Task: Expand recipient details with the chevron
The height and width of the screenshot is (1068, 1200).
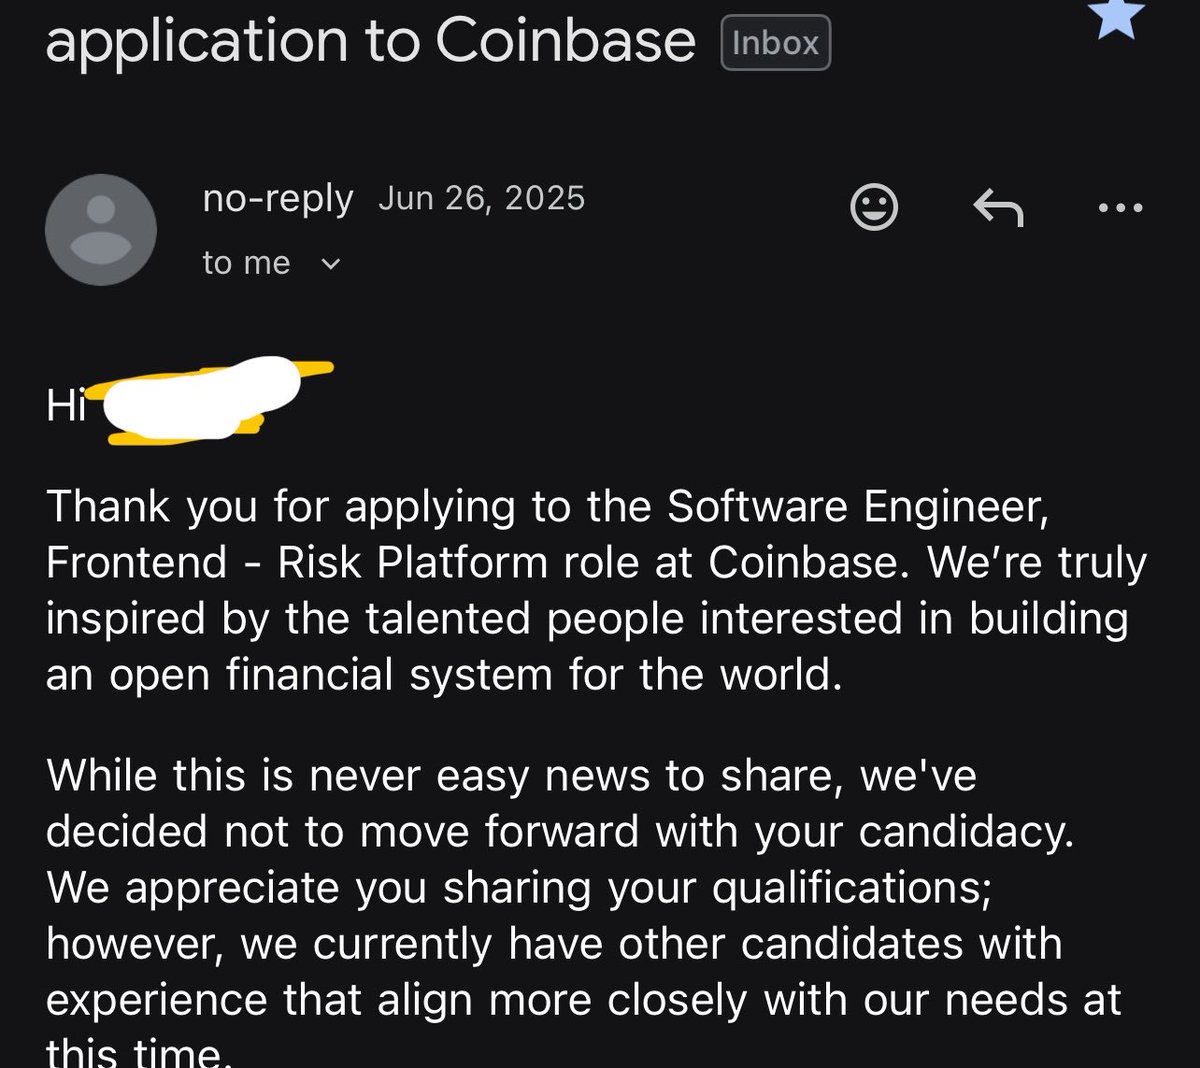Action: pos(330,264)
